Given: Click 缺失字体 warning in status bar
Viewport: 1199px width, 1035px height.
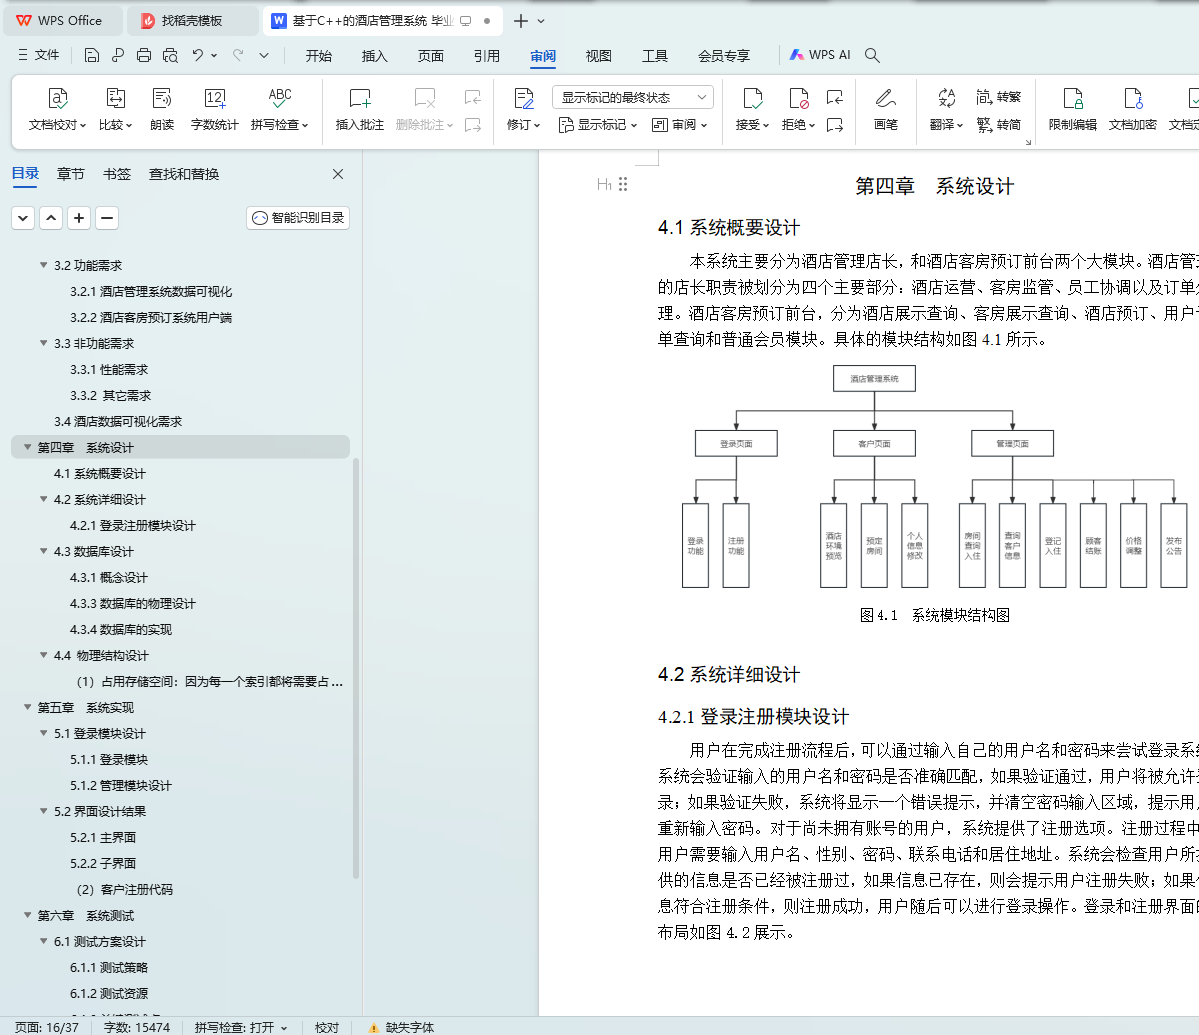Looking at the screenshot, I should coord(401,1027).
